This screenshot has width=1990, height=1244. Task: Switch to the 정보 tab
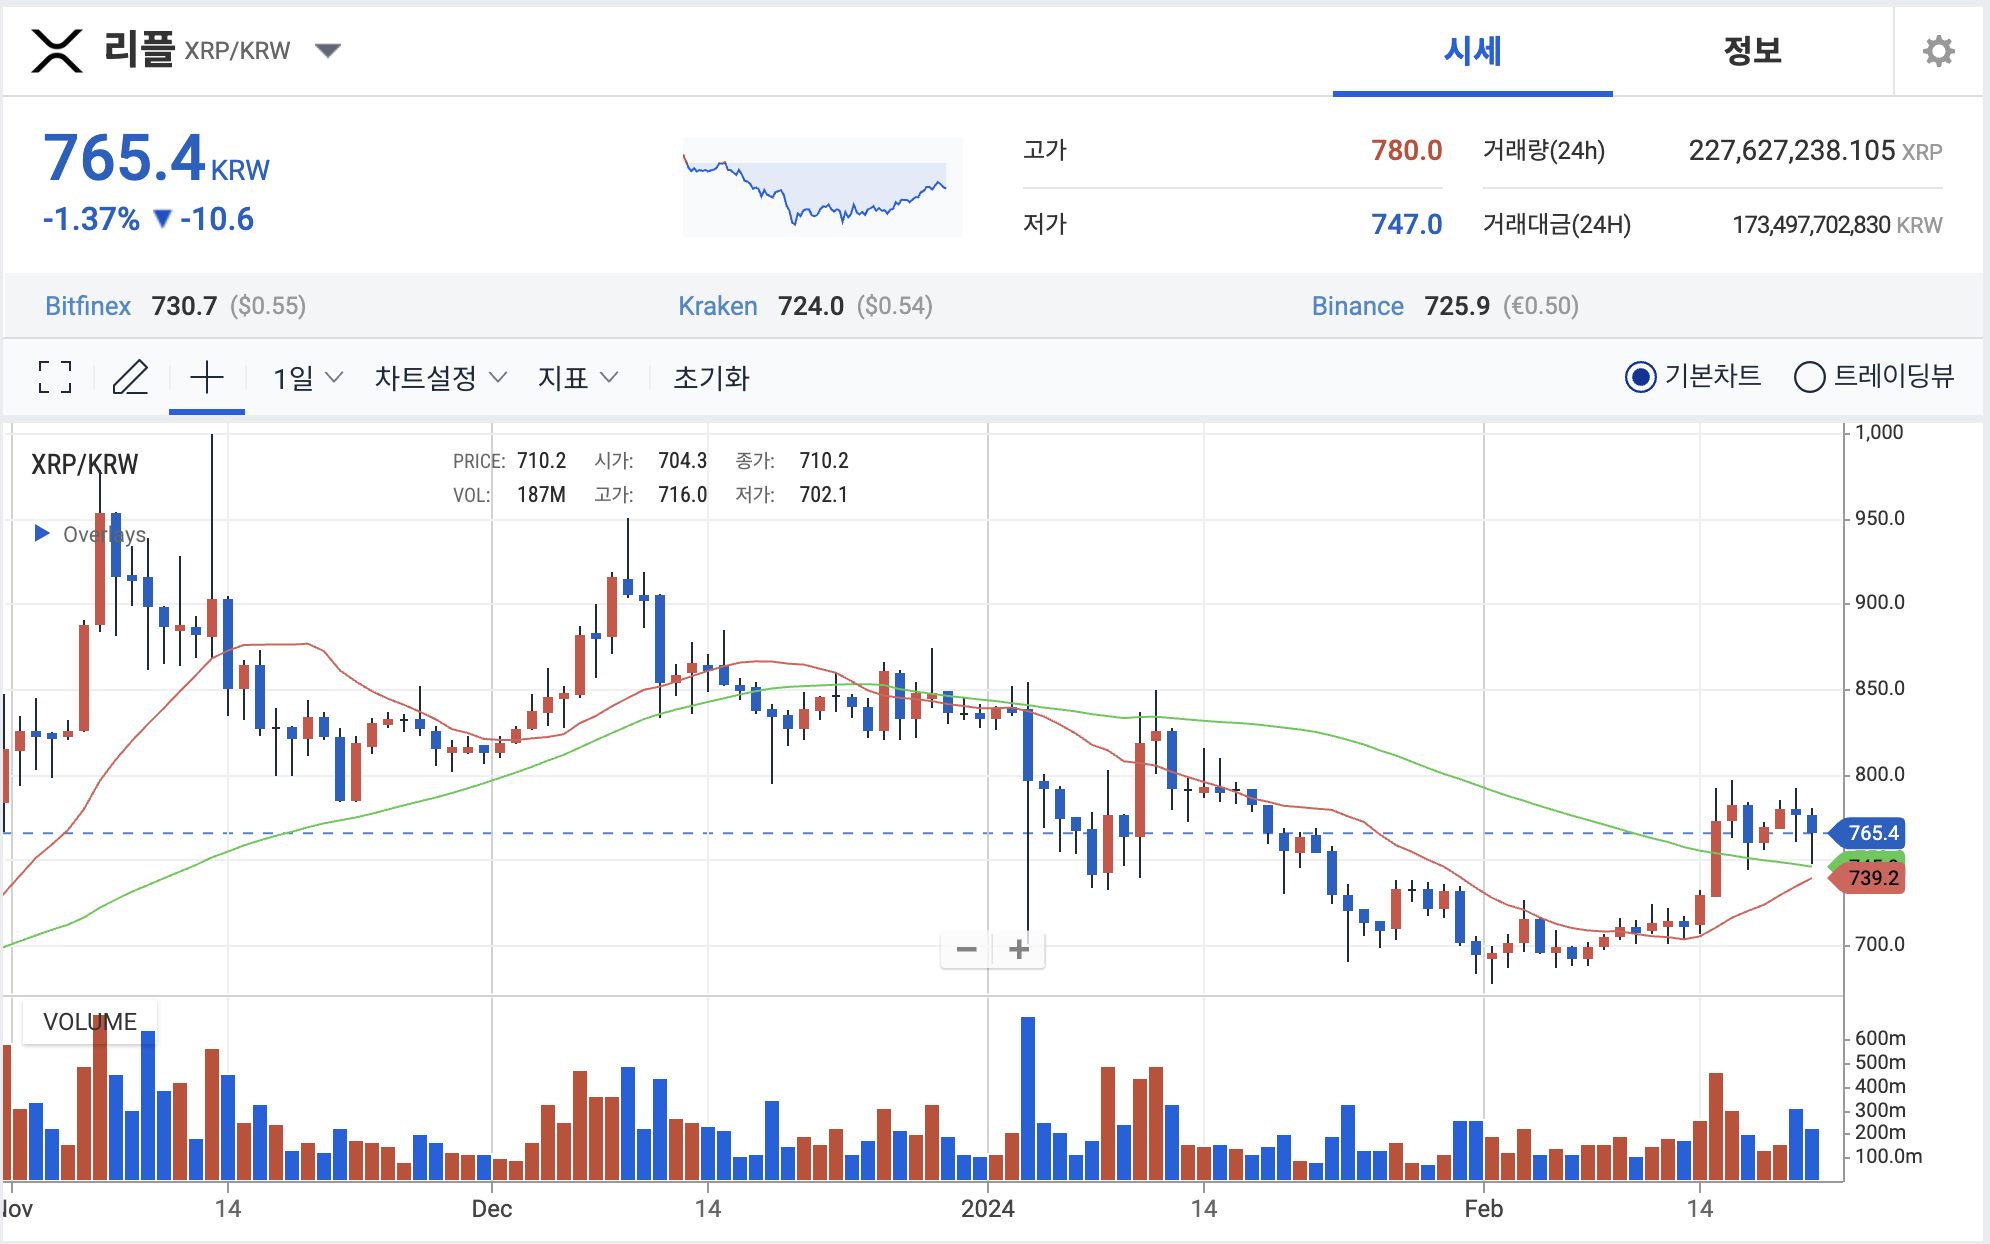click(1752, 51)
